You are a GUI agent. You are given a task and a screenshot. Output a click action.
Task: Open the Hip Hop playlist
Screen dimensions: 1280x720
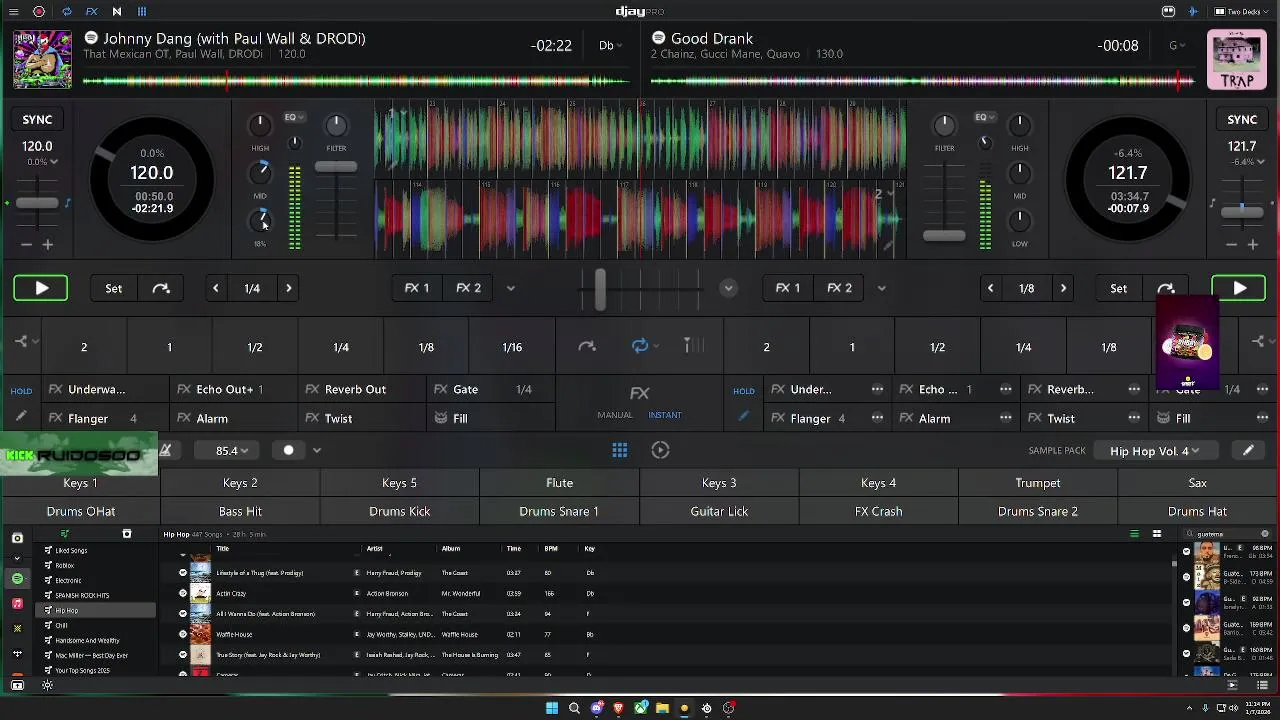95,610
